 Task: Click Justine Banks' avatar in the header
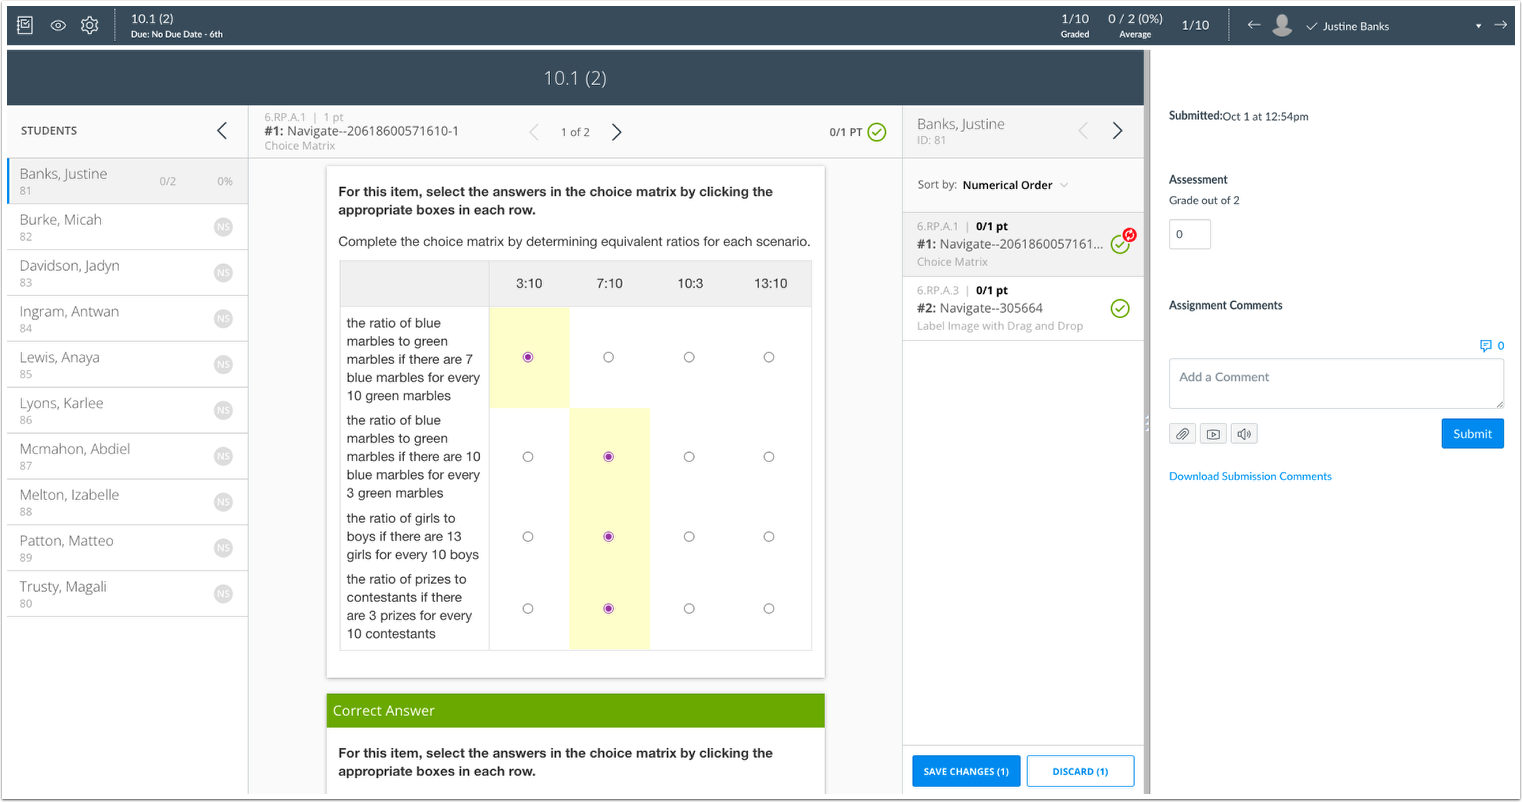tap(1282, 25)
